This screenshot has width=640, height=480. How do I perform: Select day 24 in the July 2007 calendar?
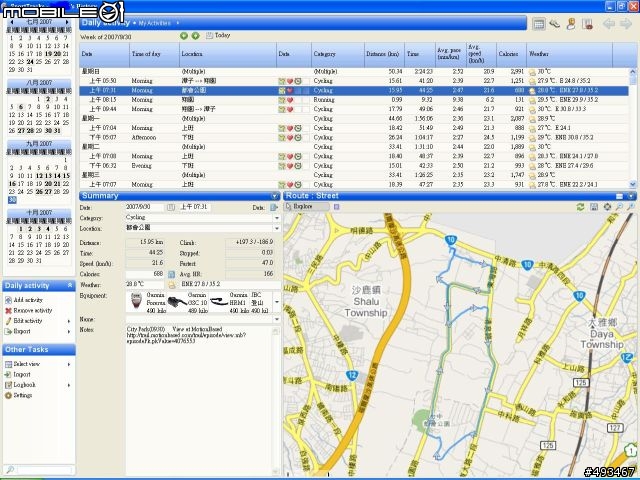[30, 62]
